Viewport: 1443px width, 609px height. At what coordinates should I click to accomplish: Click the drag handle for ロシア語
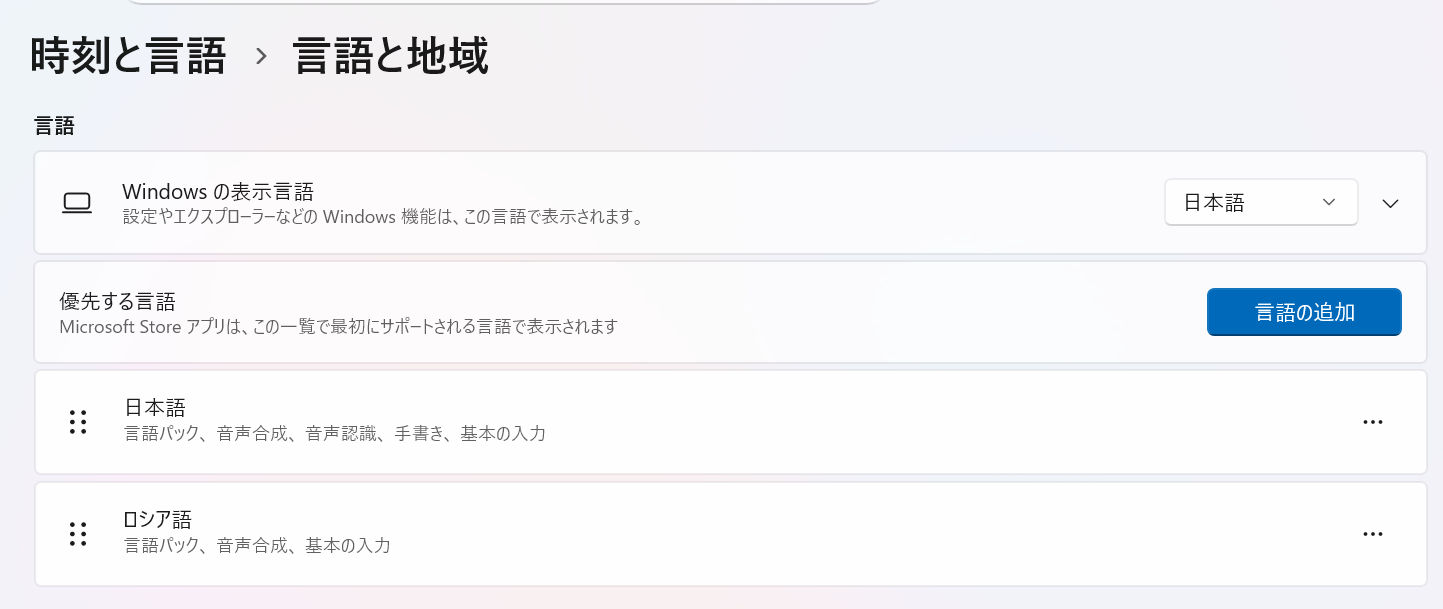[x=78, y=534]
